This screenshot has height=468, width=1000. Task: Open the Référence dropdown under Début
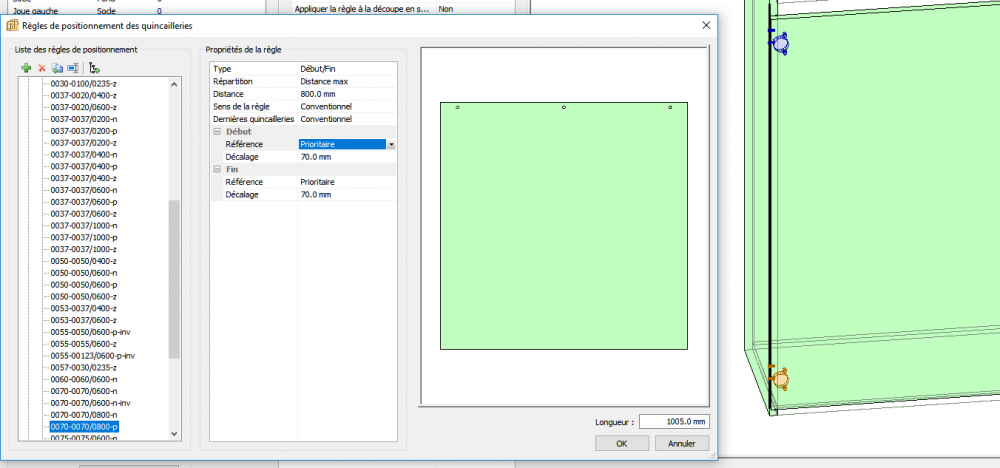(392, 145)
